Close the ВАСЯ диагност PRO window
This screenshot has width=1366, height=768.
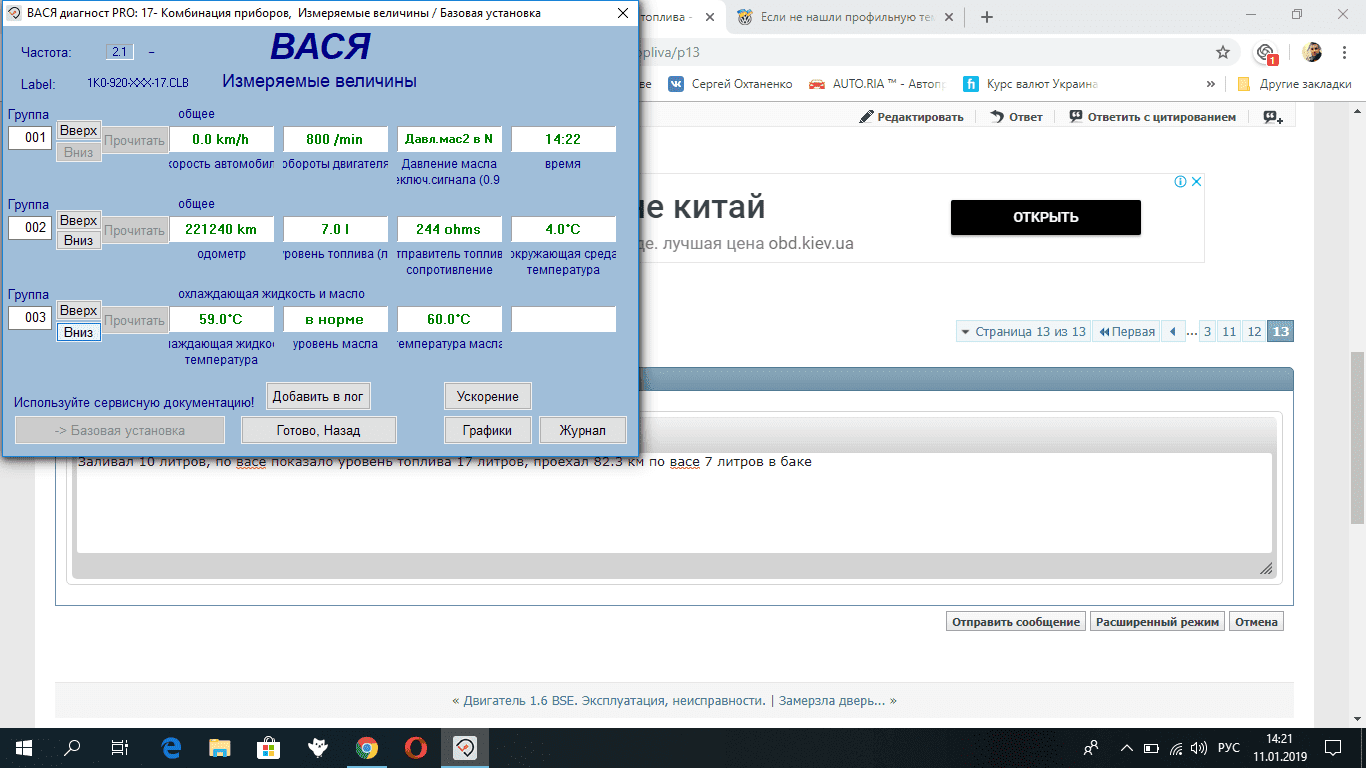click(x=623, y=13)
